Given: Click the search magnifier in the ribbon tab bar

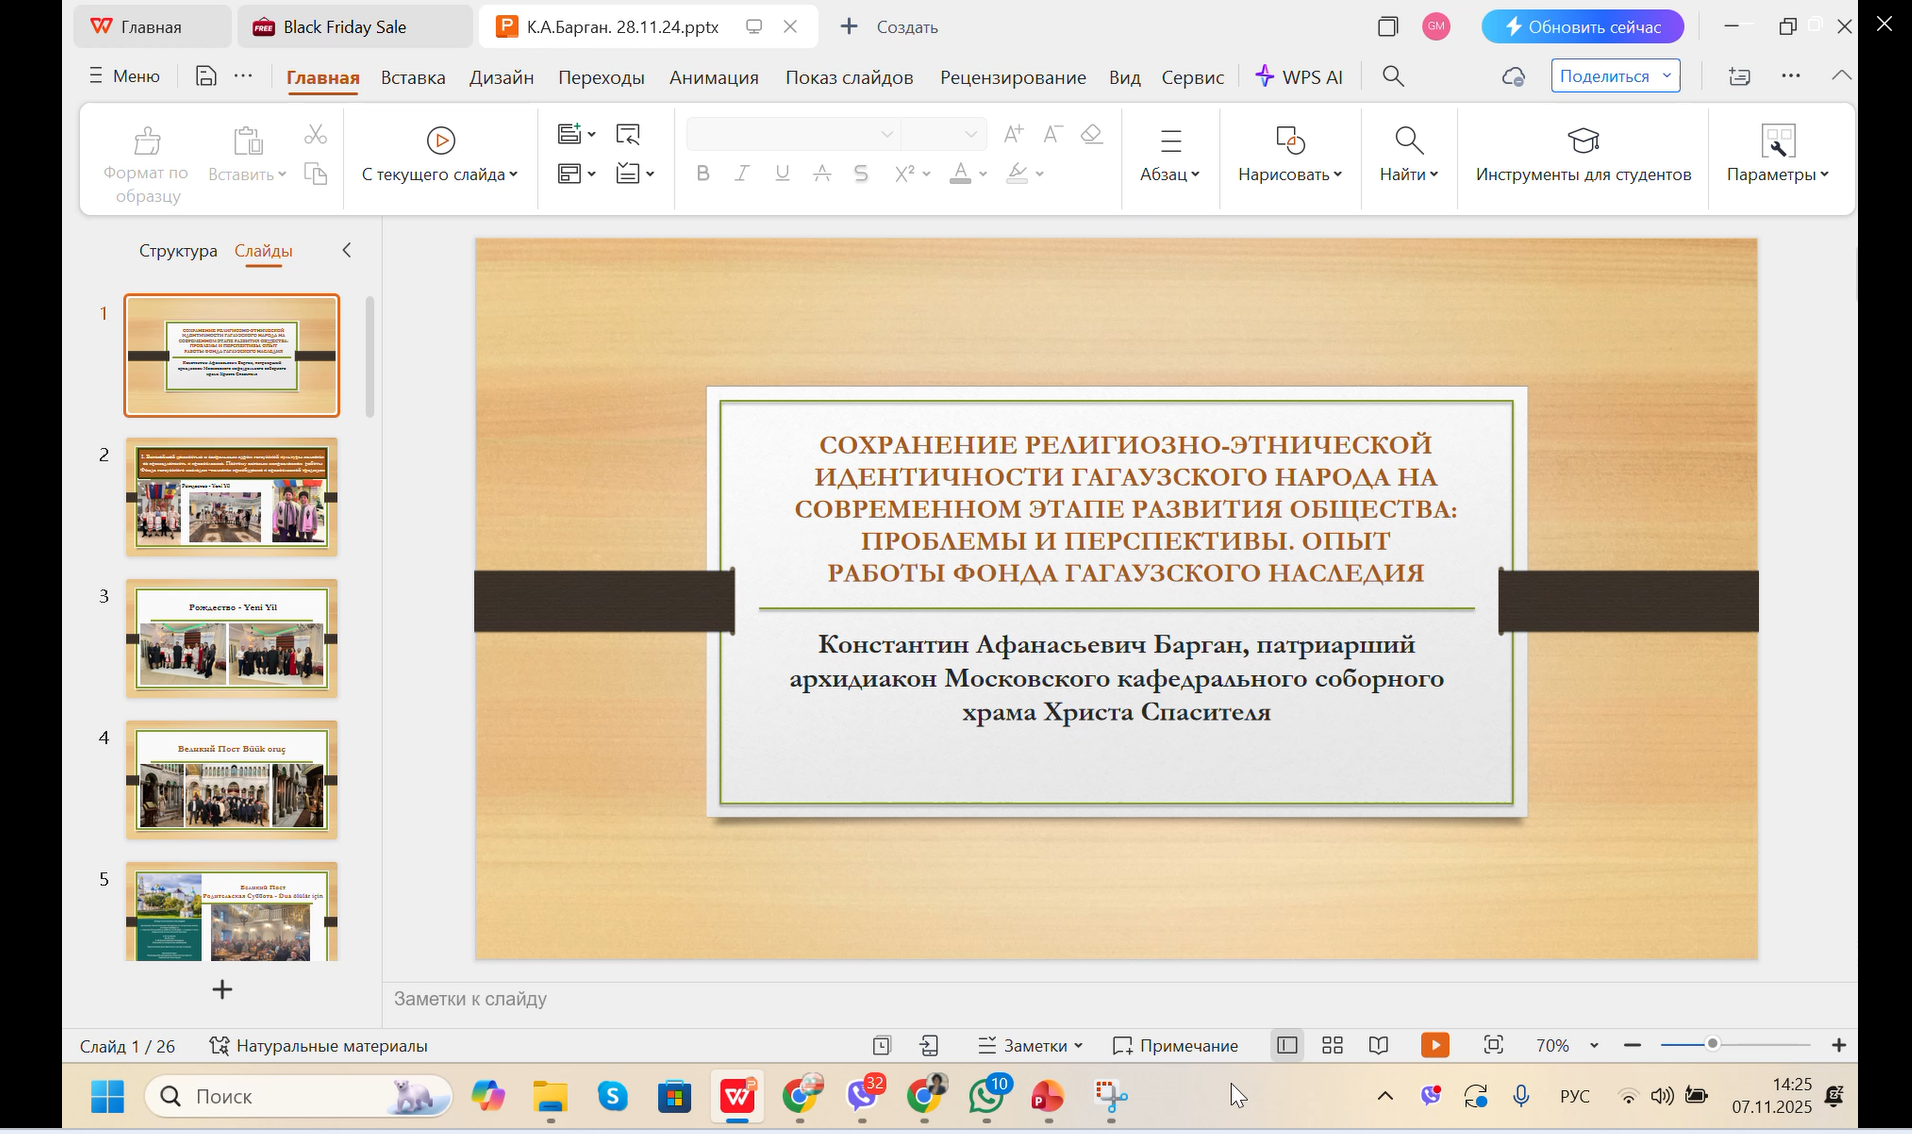Looking at the screenshot, I should coord(1393,76).
